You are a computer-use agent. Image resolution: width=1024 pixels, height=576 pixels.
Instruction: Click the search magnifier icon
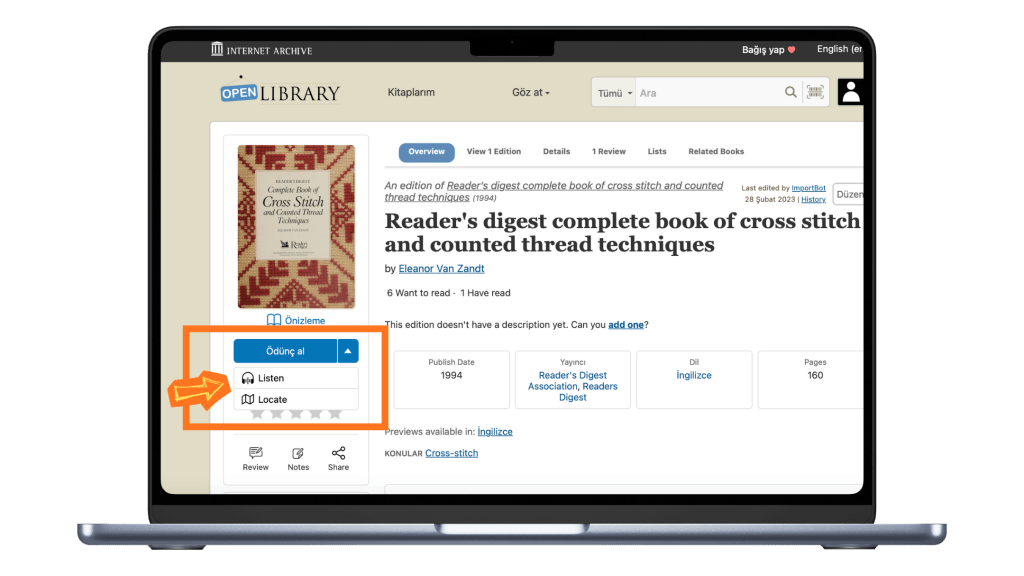point(790,92)
